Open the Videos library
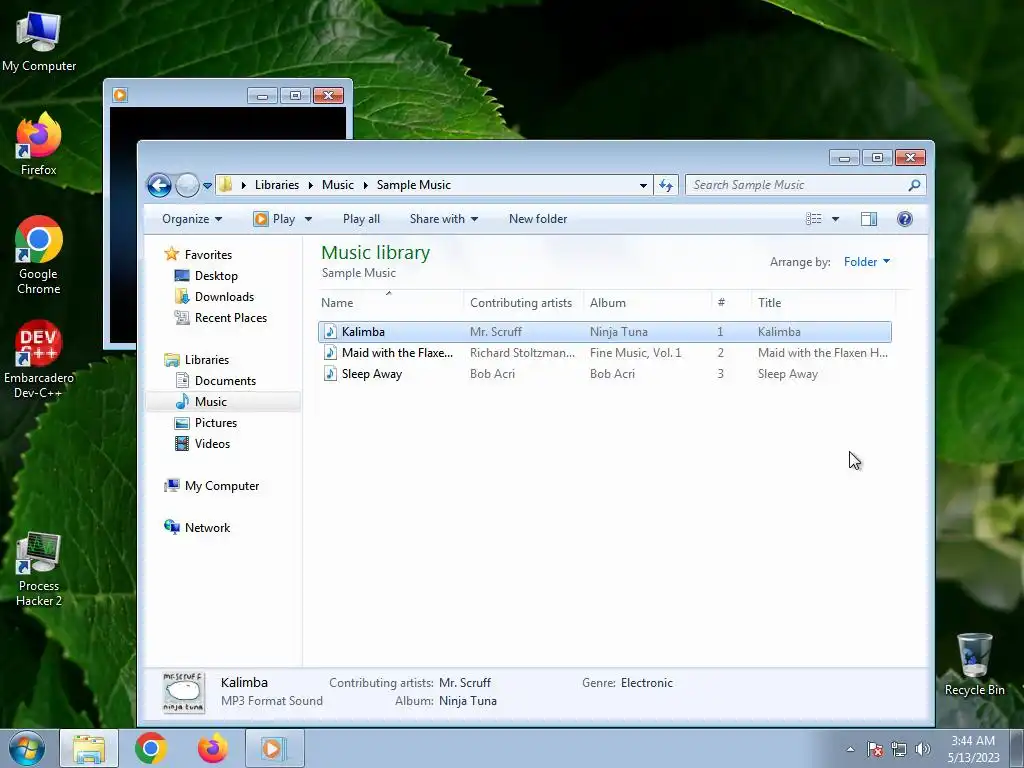 pyautogui.click(x=212, y=443)
